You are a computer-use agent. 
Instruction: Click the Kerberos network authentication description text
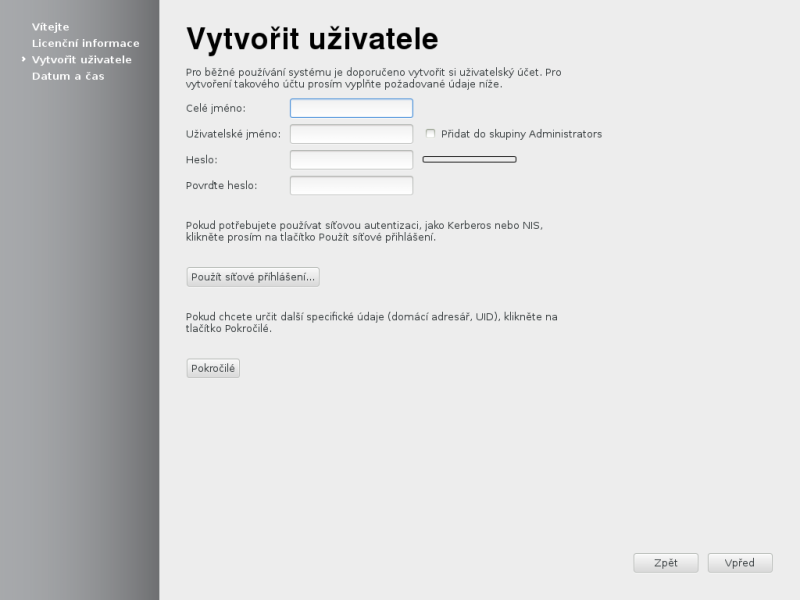[x=364, y=232]
